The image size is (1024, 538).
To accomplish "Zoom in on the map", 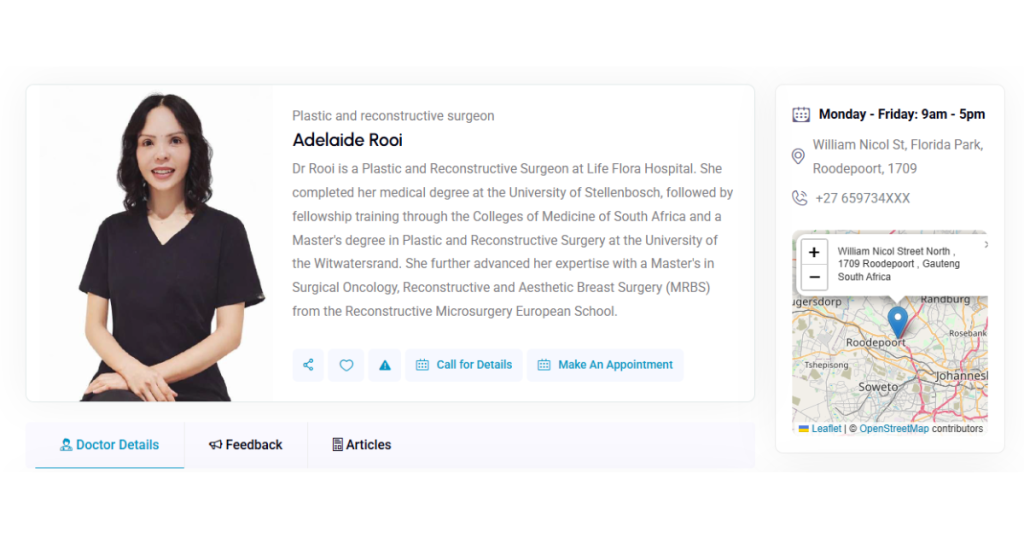I will (x=814, y=252).
